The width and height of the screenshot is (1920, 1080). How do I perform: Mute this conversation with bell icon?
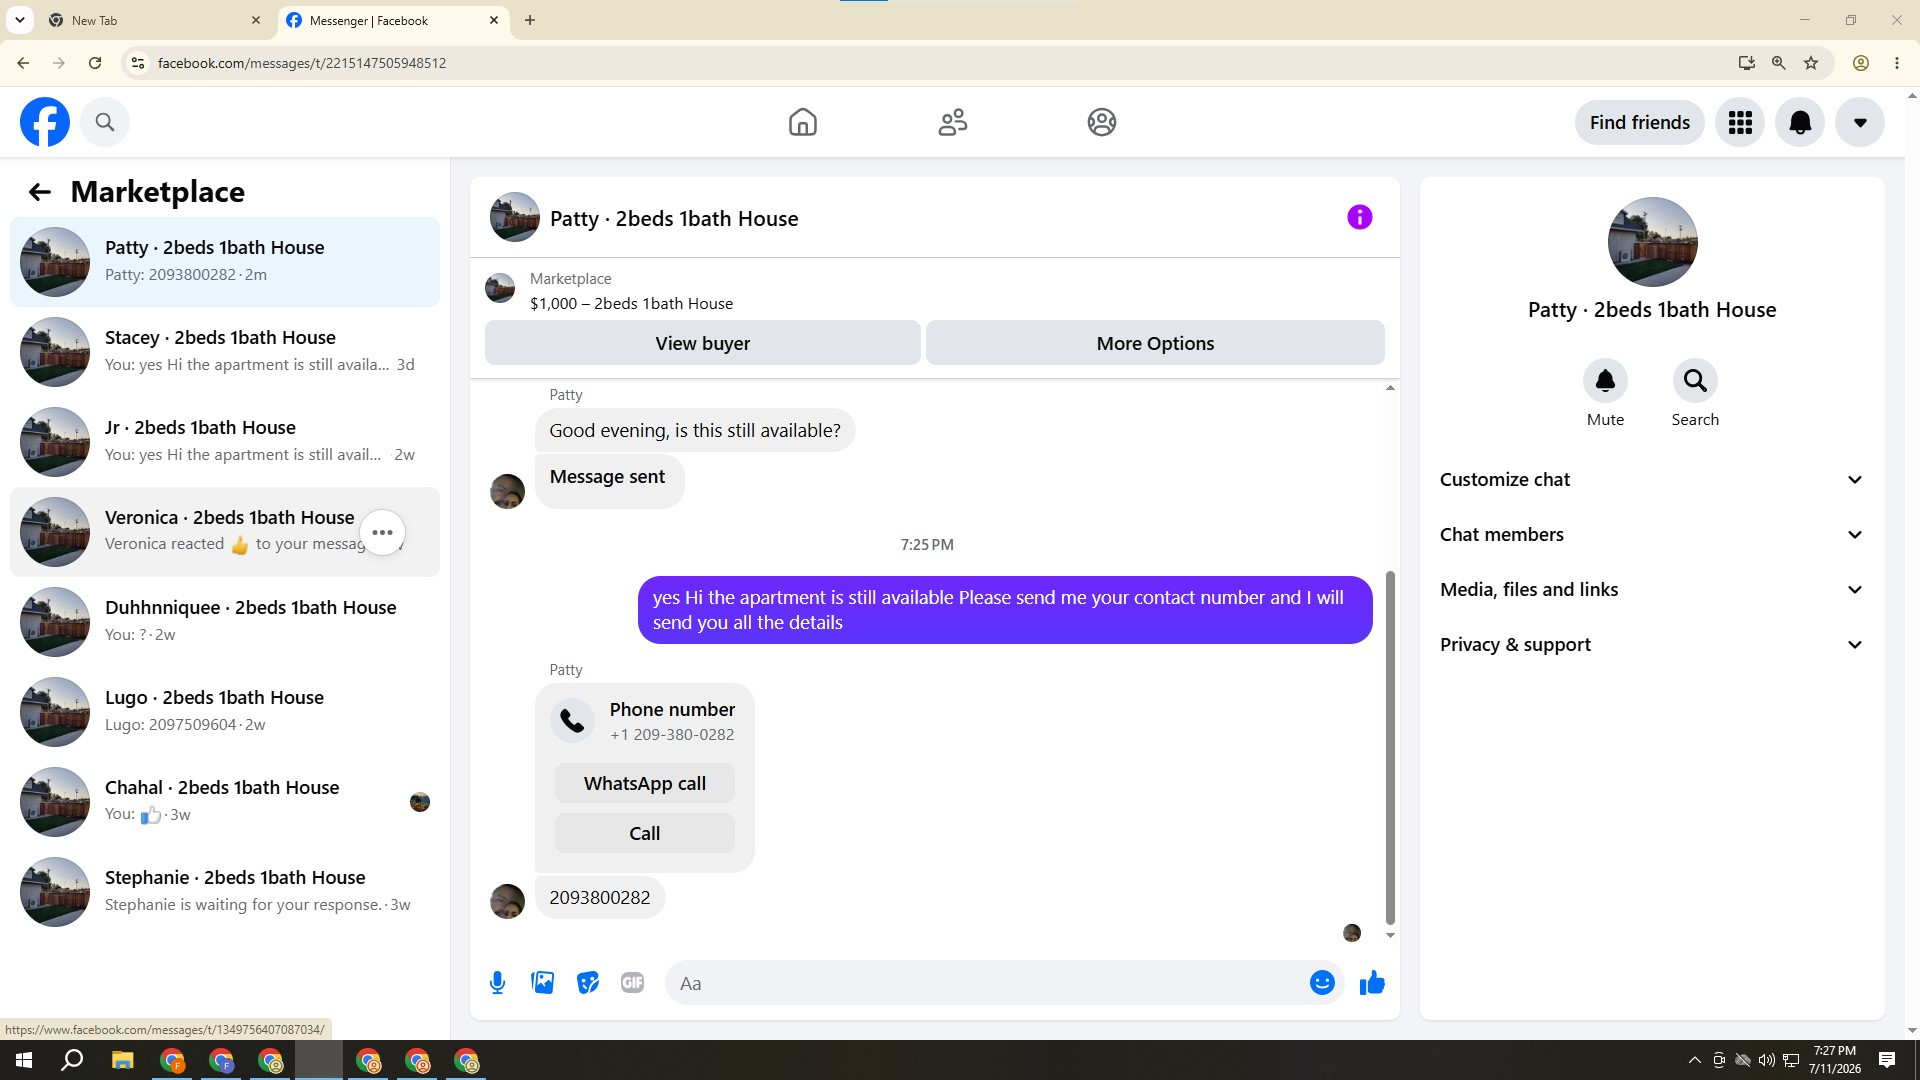click(x=1605, y=381)
